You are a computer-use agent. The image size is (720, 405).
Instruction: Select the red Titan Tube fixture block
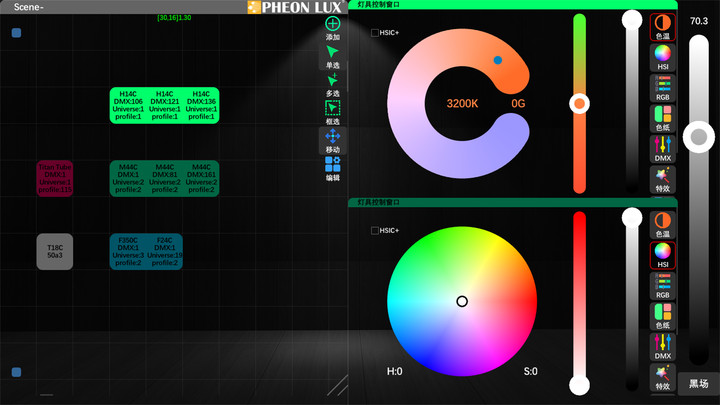(55, 178)
